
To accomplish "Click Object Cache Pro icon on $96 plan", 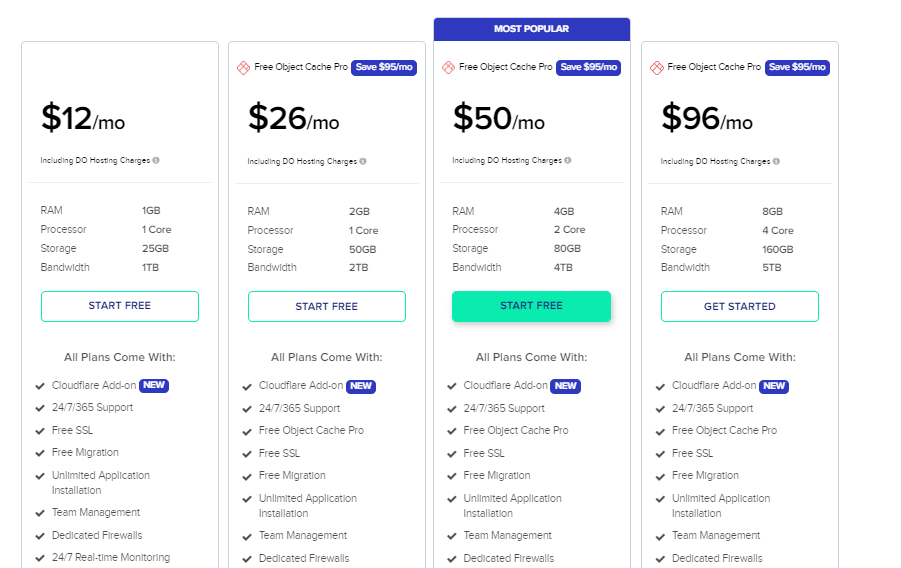I will (x=657, y=68).
